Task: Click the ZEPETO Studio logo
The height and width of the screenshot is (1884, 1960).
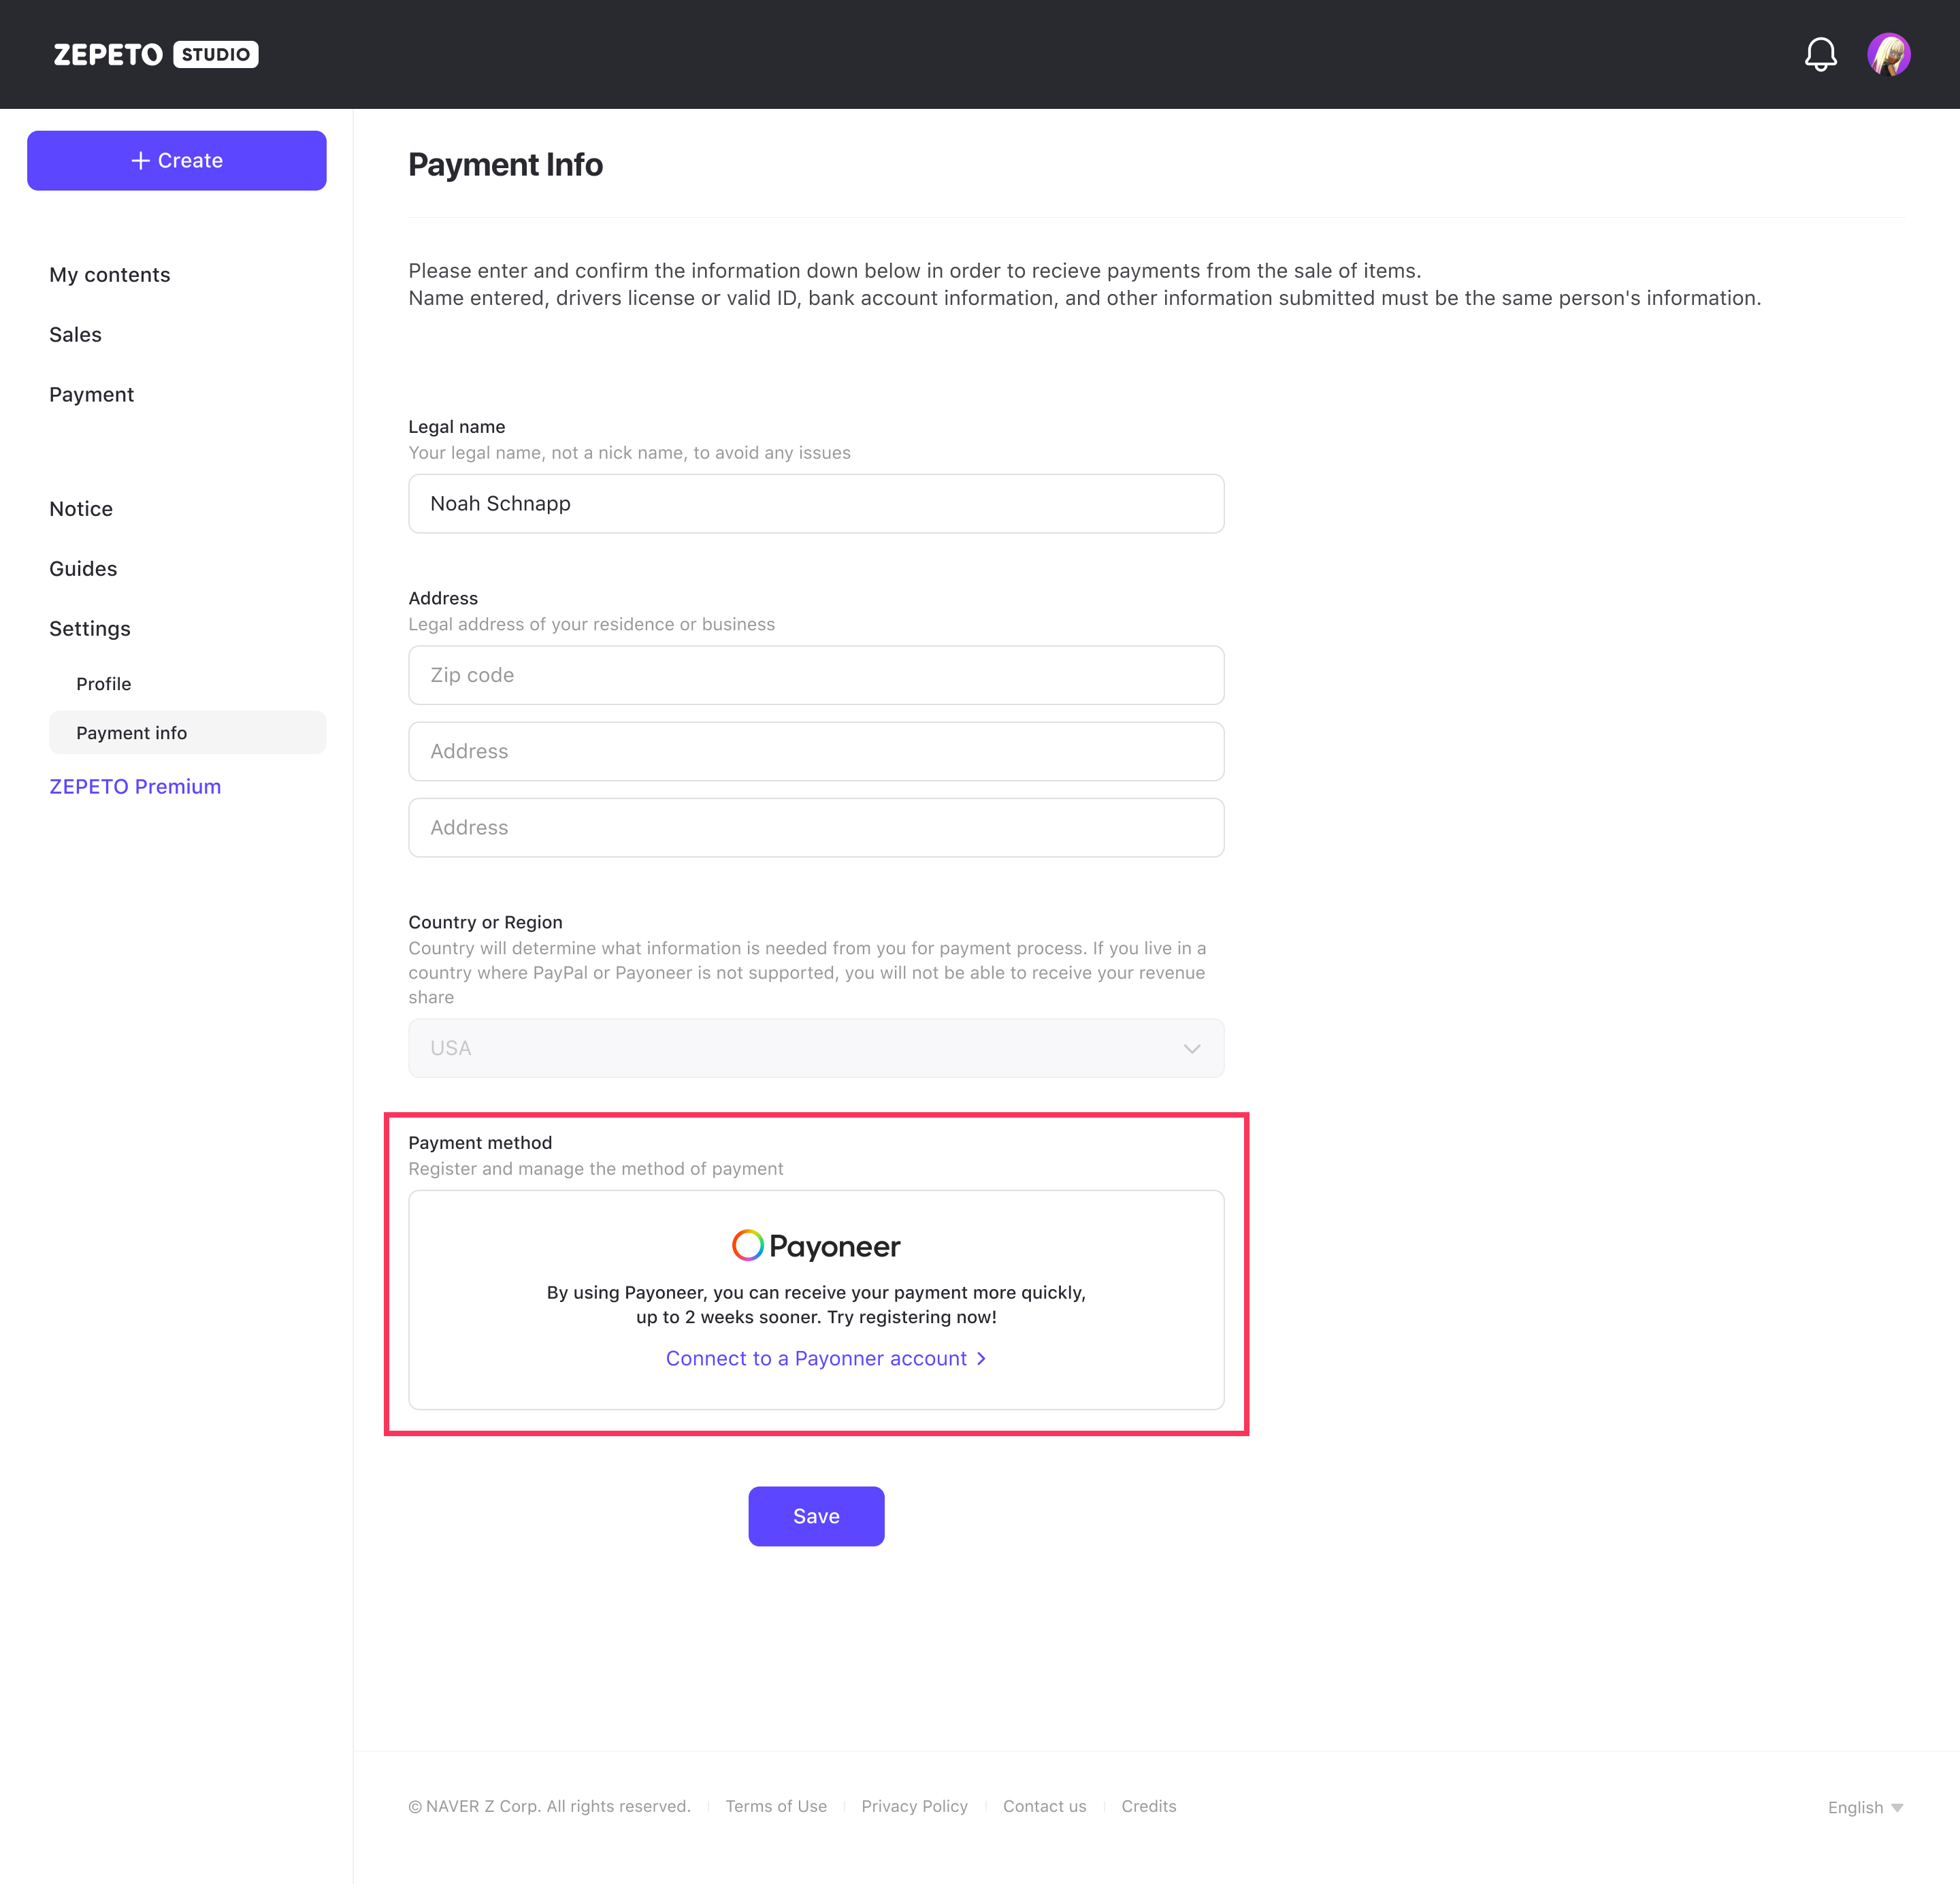Action: [156, 54]
